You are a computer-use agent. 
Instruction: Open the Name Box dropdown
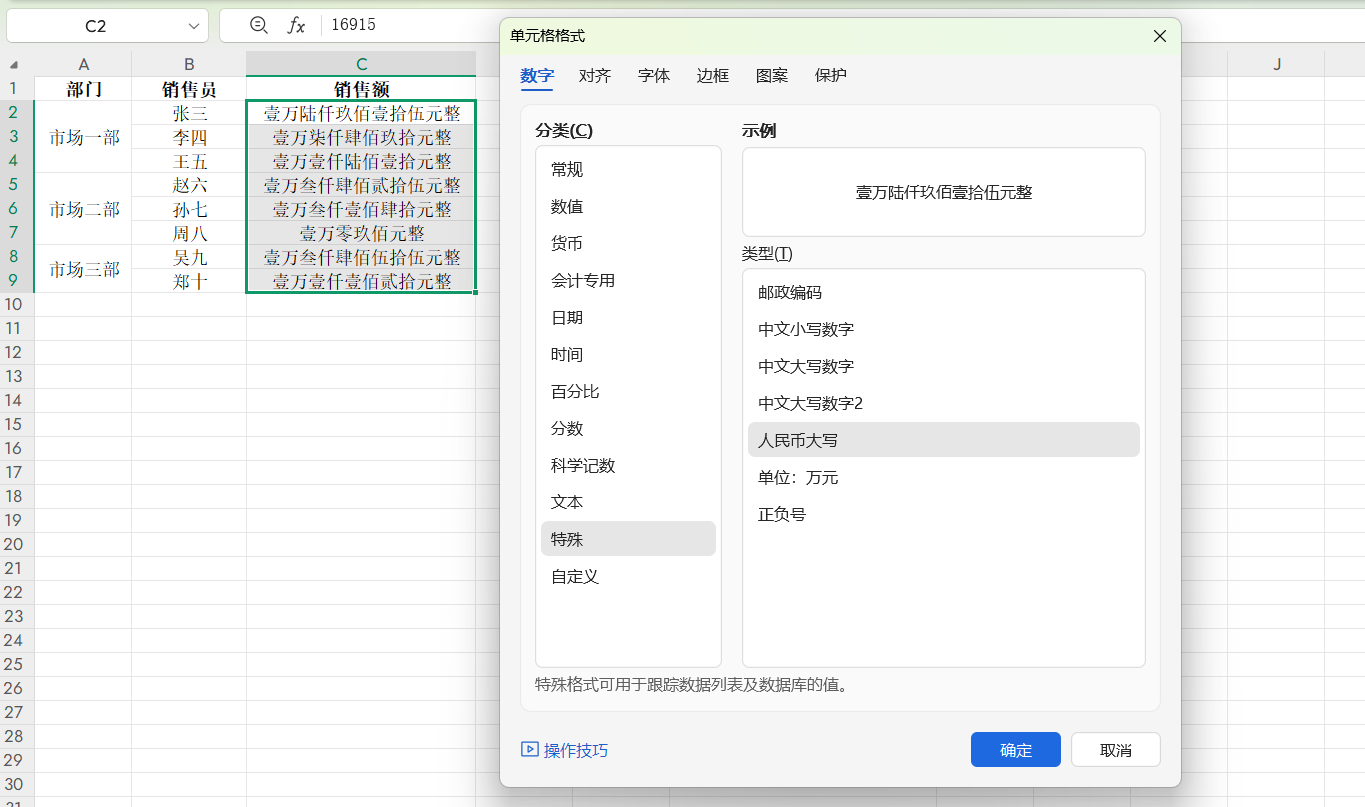[194, 24]
